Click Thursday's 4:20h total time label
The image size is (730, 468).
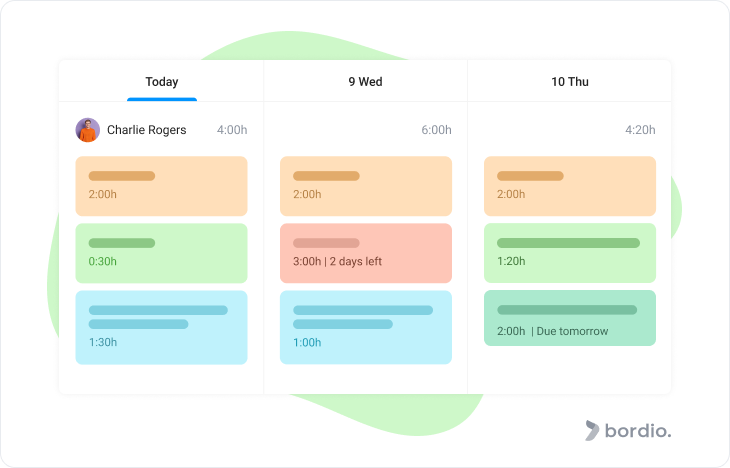click(x=640, y=130)
